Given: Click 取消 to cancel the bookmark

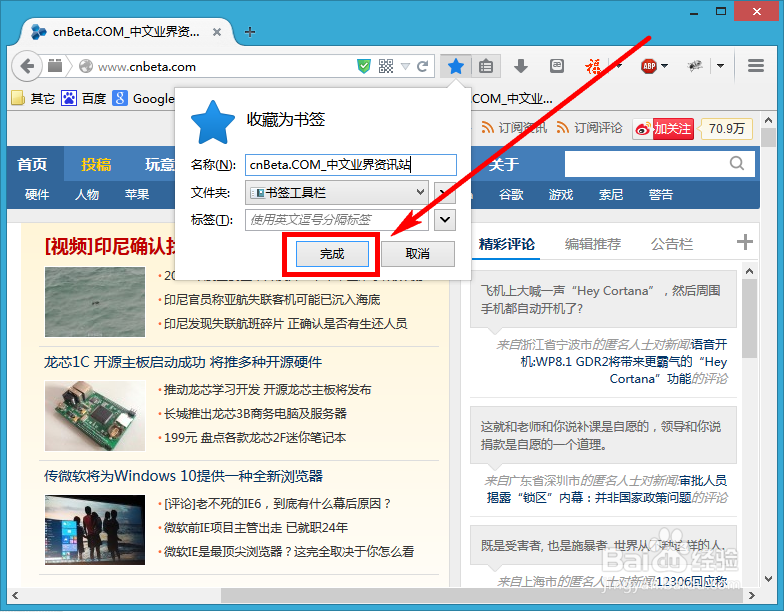Looking at the screenshot, I should click(x=418, y=254).
